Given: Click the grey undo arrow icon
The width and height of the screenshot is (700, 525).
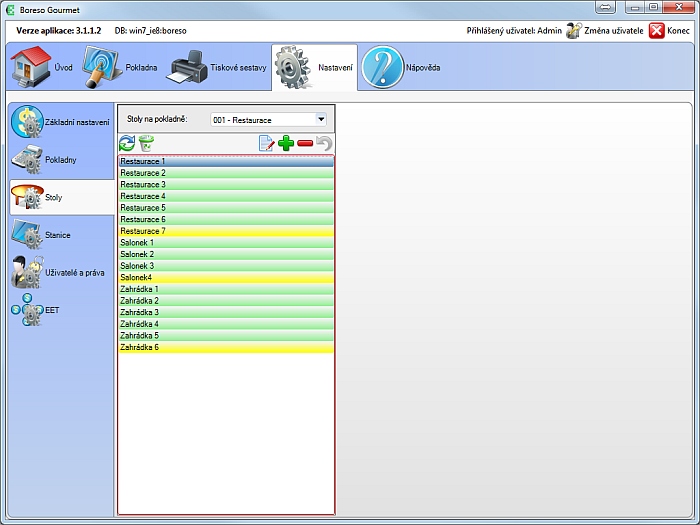Looking at the screenshot, I should tap(324, 144).
